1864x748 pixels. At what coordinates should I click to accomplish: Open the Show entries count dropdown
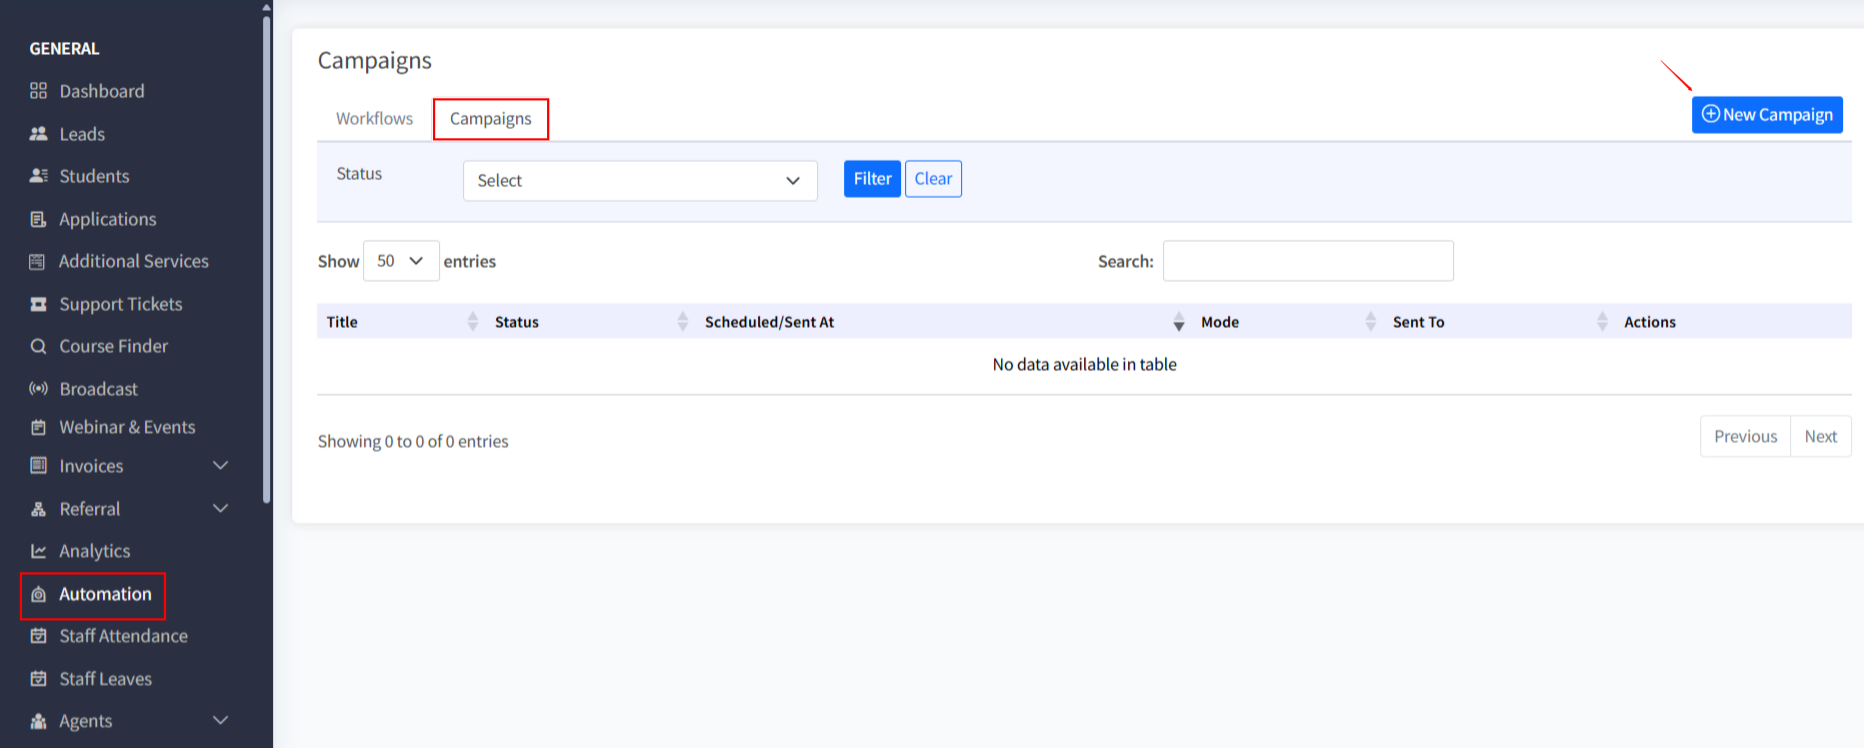coord(400,261)
